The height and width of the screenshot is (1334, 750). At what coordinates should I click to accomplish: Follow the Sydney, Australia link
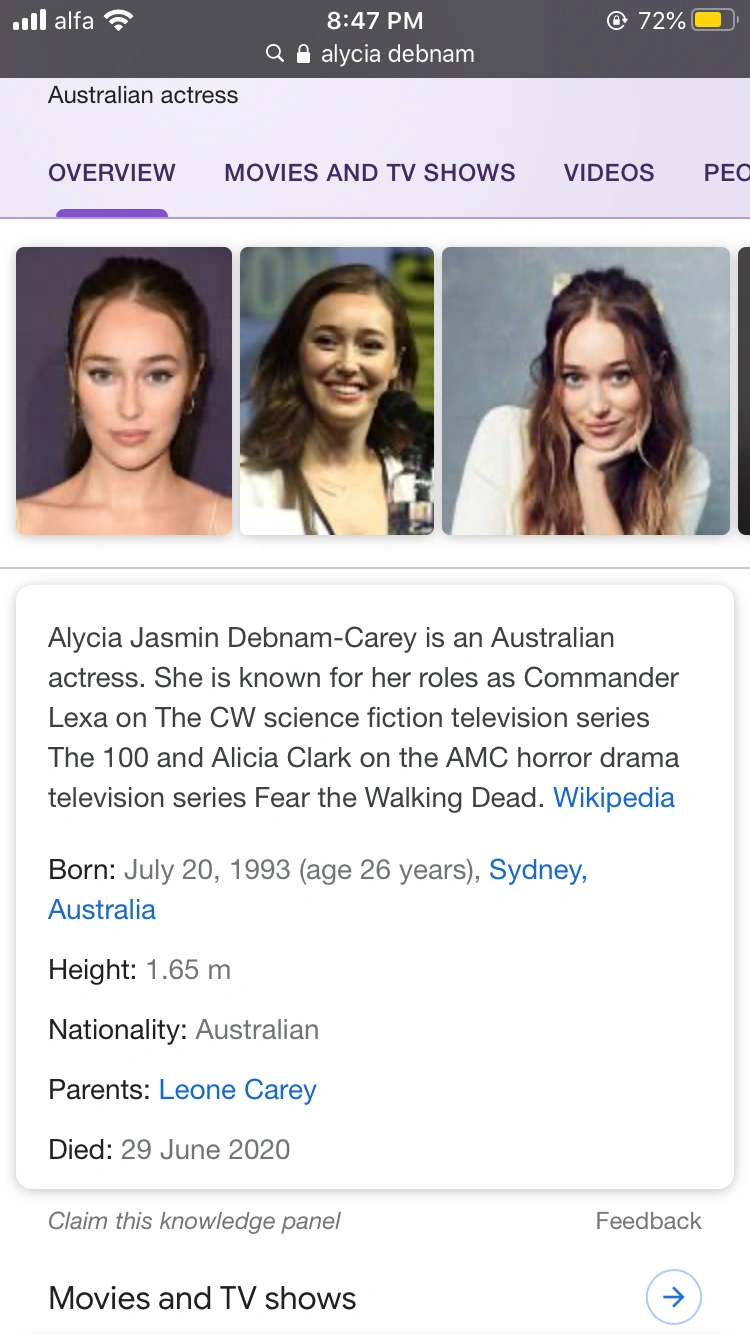click(318, 889)
